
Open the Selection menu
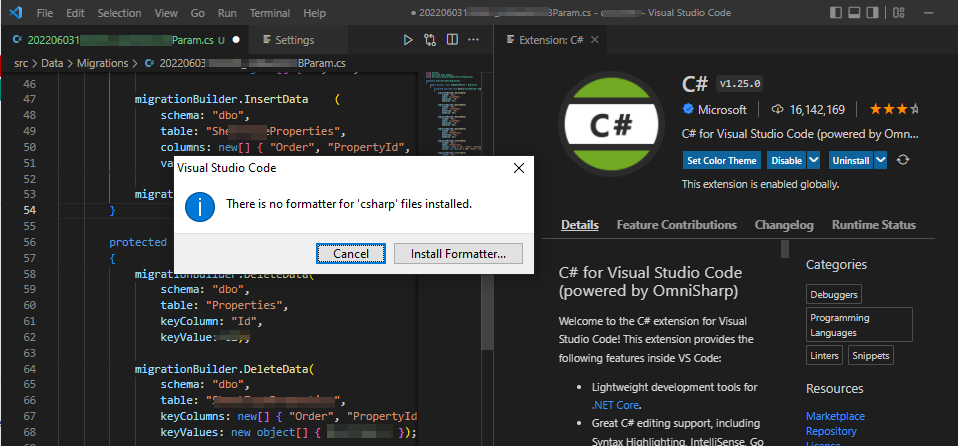tap(119, 13)
